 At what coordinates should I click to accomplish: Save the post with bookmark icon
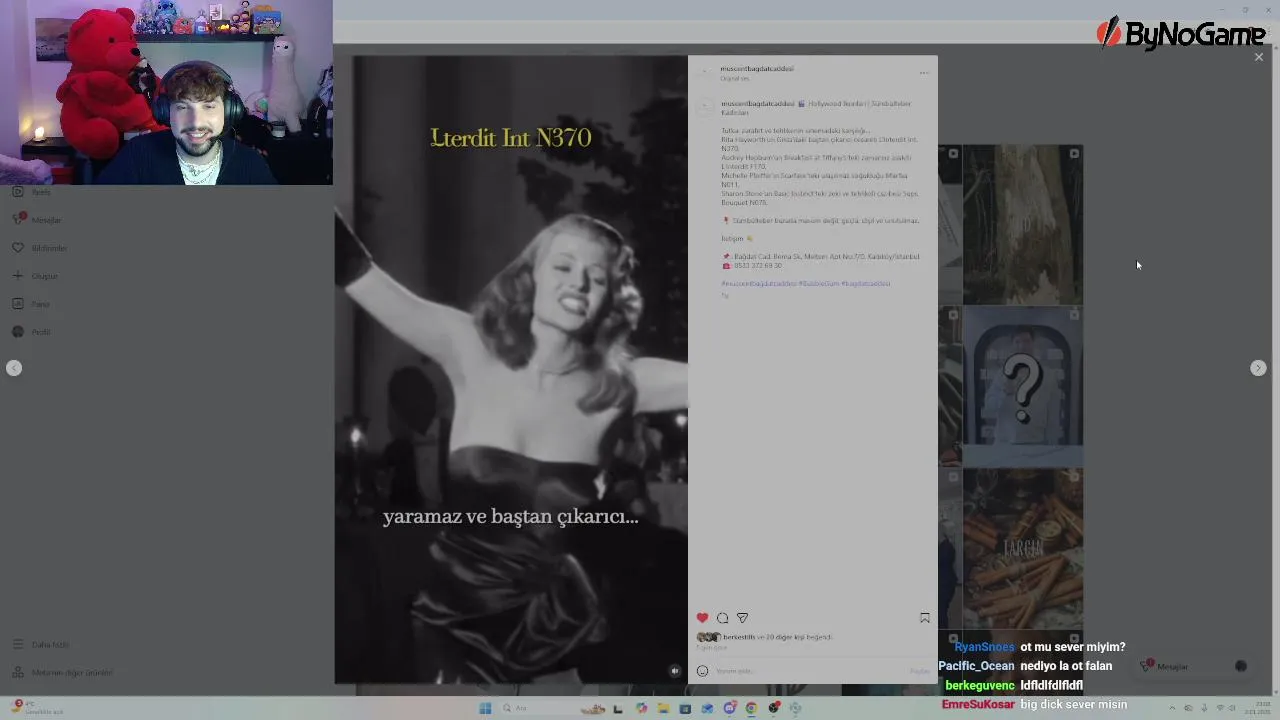pyautogui.click(x=924, y=618)
